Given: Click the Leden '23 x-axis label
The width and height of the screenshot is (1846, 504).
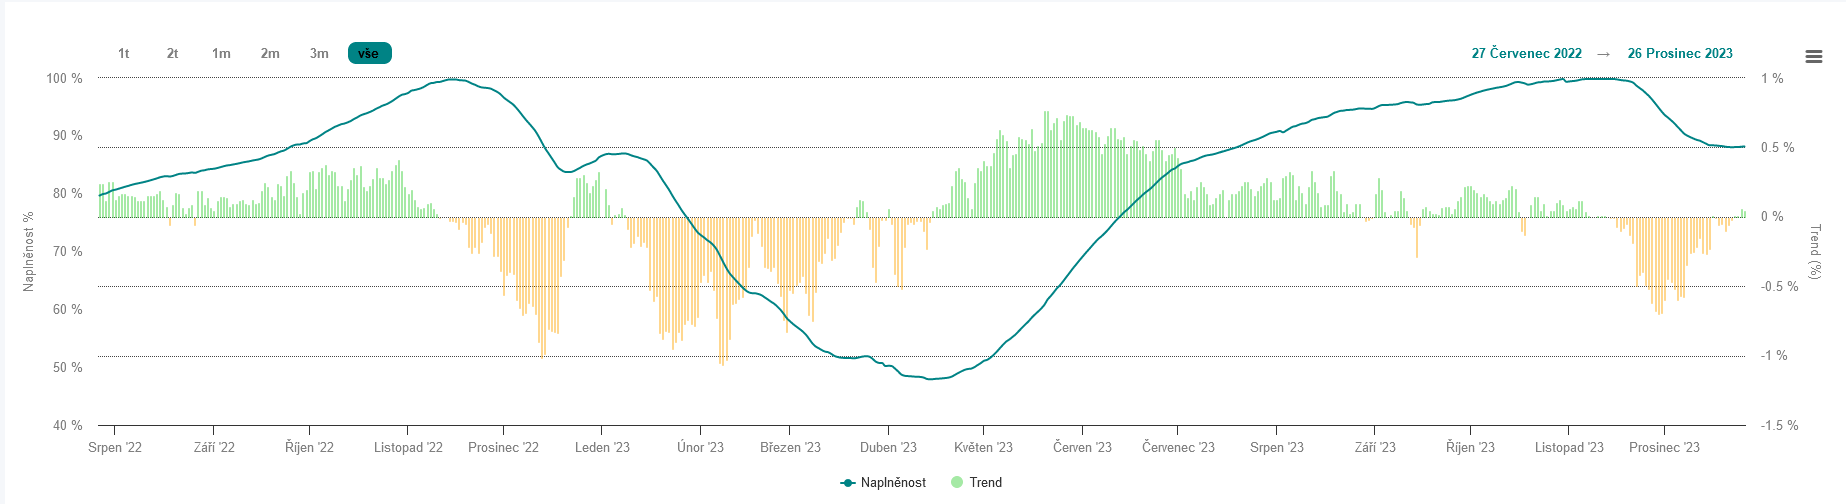Looking at the screenshot, I should 602,448.
